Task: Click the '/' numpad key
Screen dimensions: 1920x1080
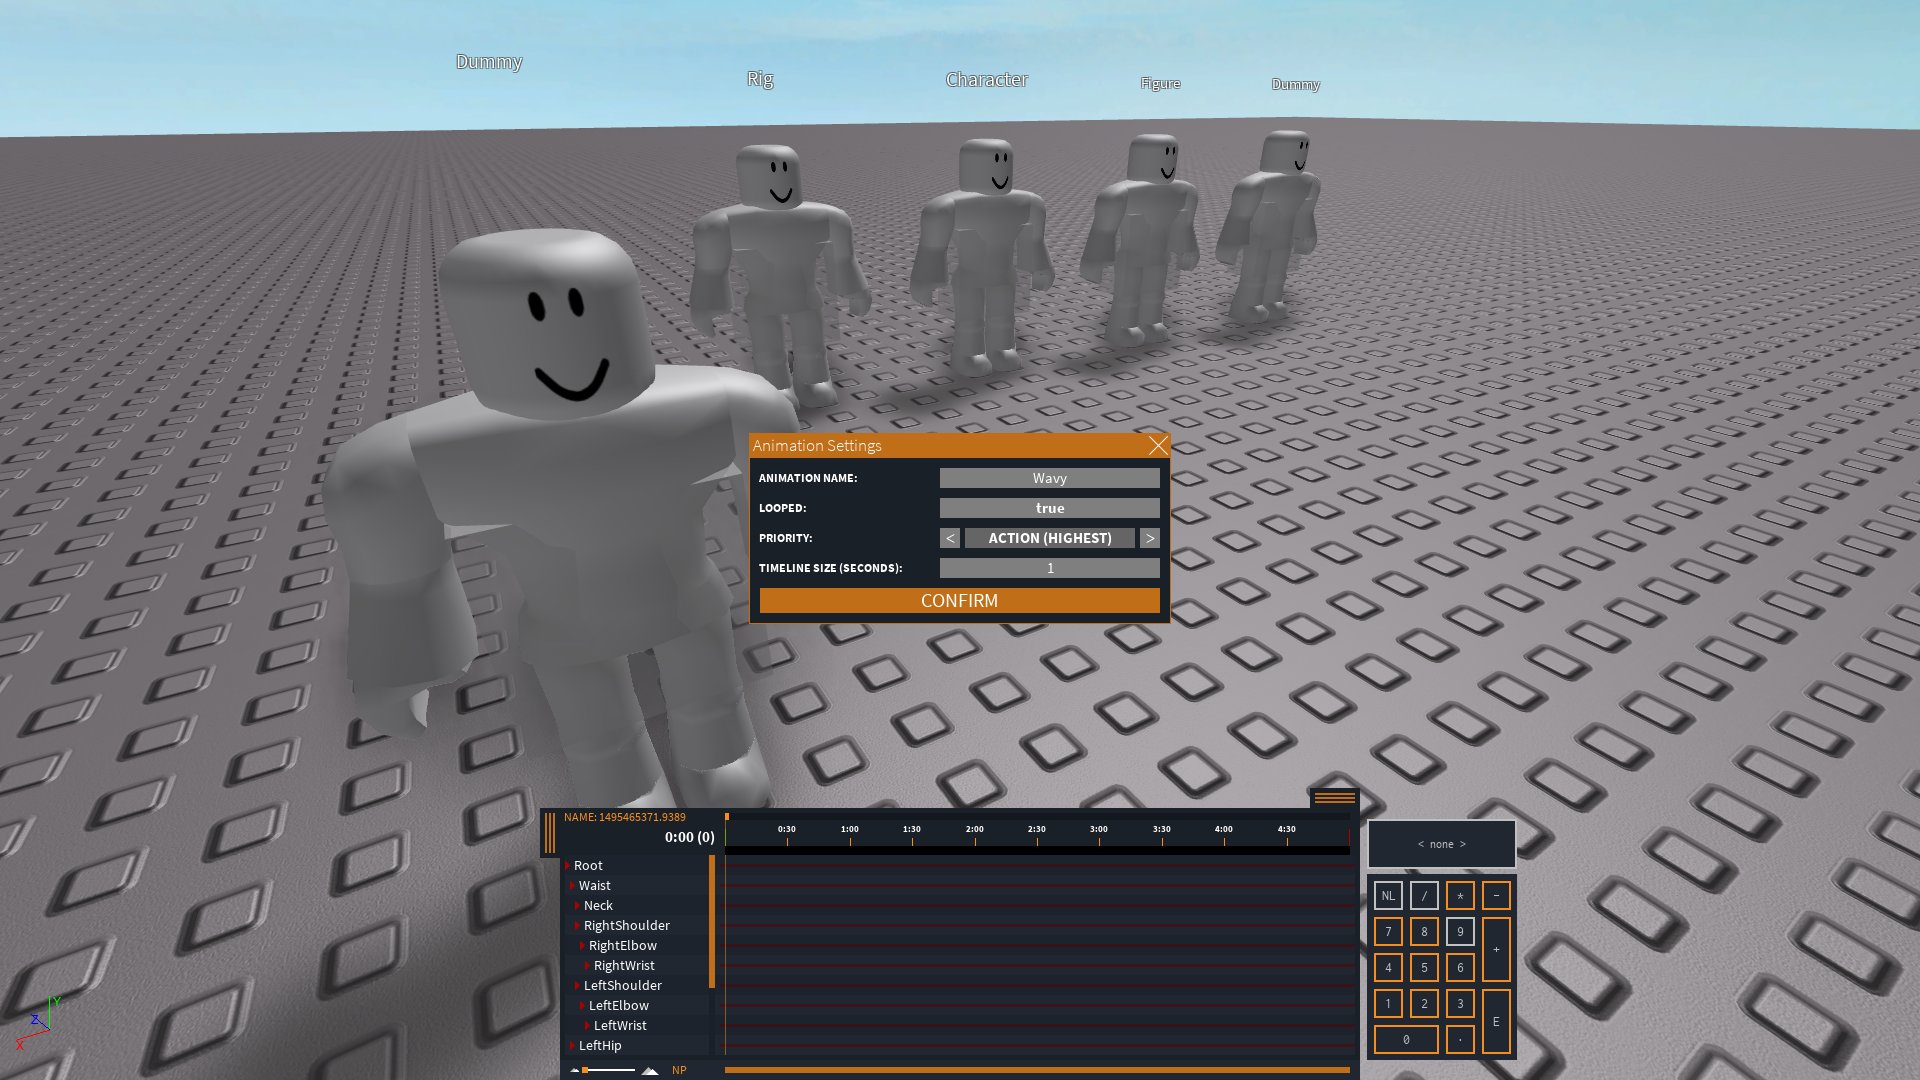Action: click(x=1424, y=896)
